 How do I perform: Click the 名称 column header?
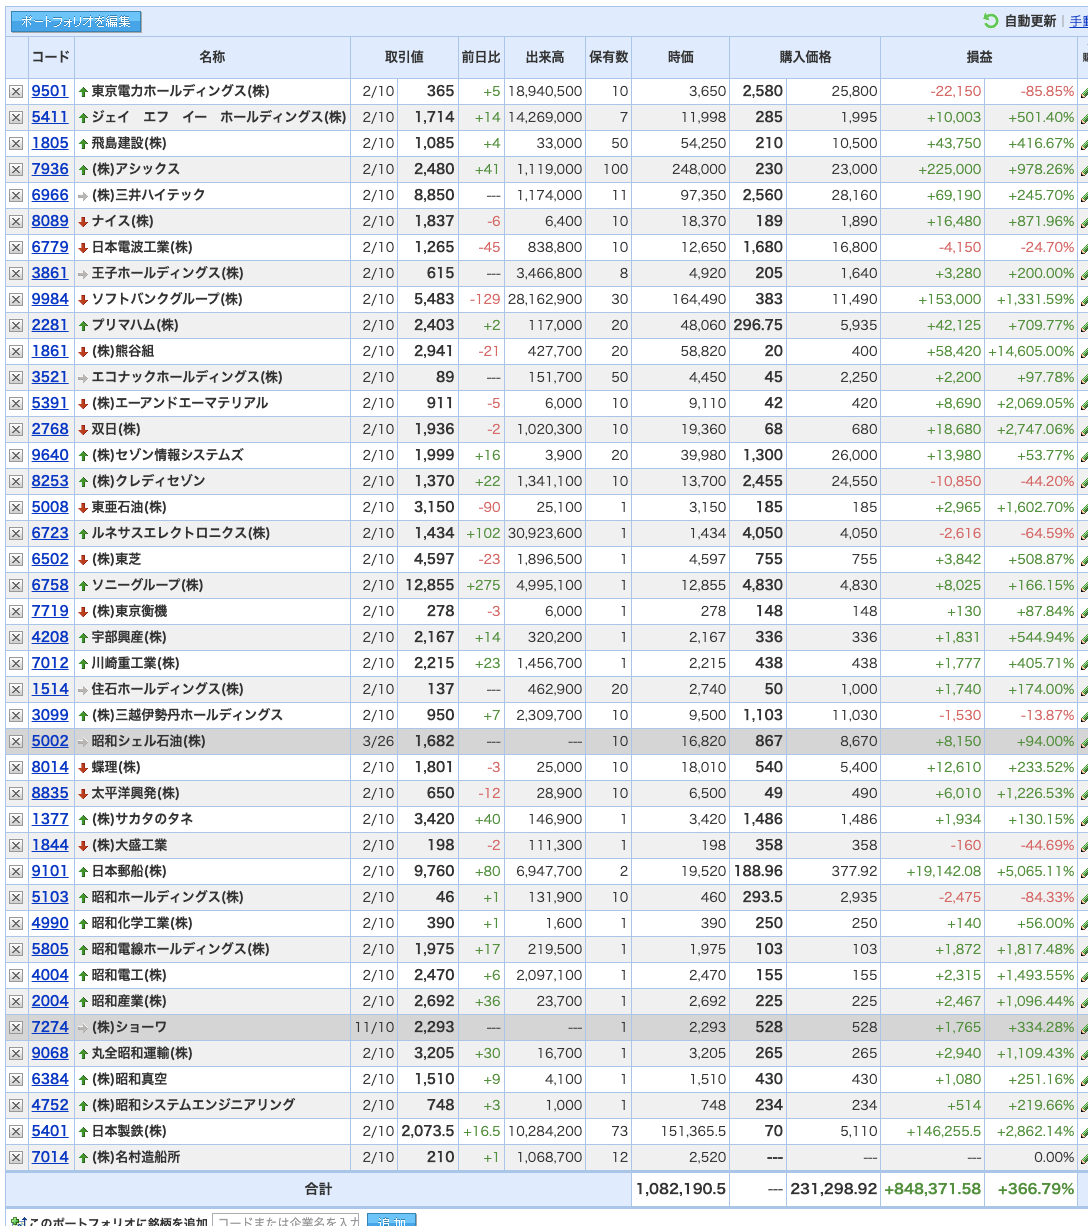click(x=212, y=57)
